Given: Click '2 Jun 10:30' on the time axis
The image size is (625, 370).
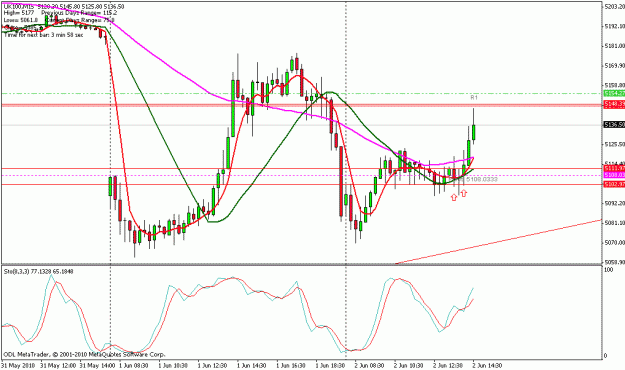Looking at the screenshot, I should pos(409,365).
